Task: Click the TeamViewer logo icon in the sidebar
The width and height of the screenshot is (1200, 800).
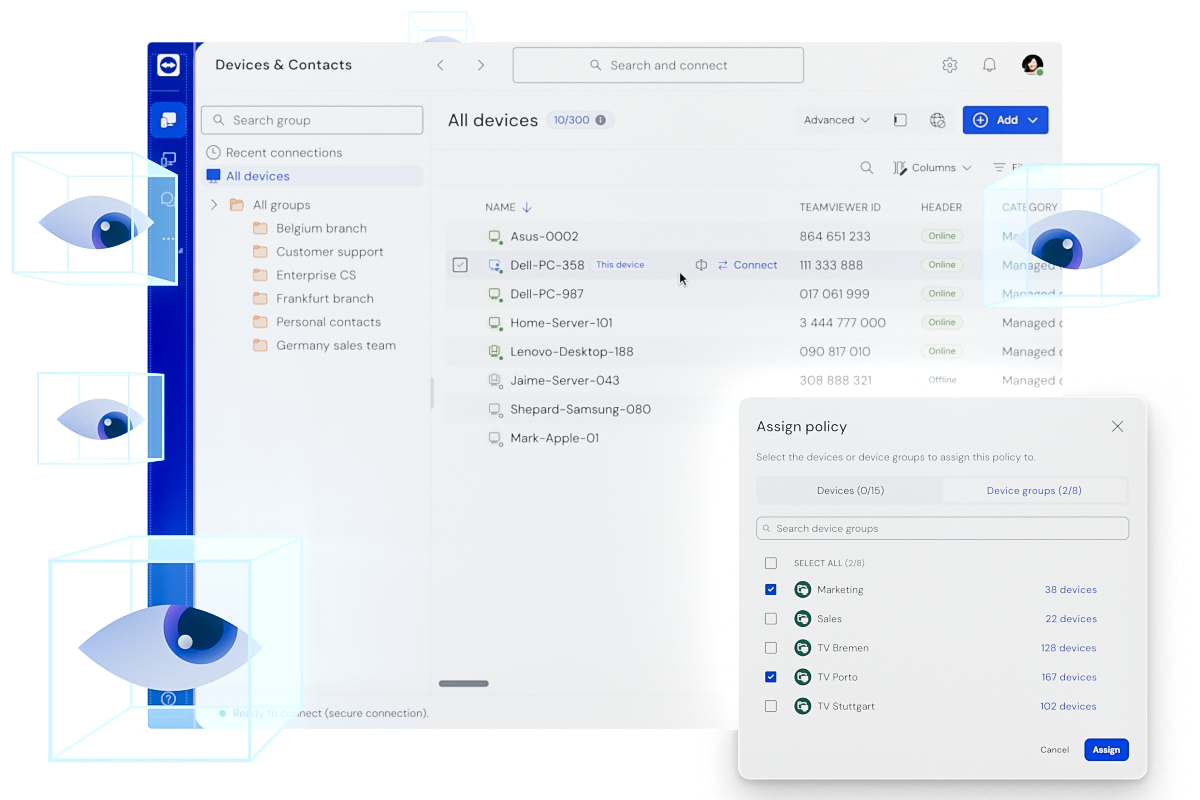Action: click(168, 66)
